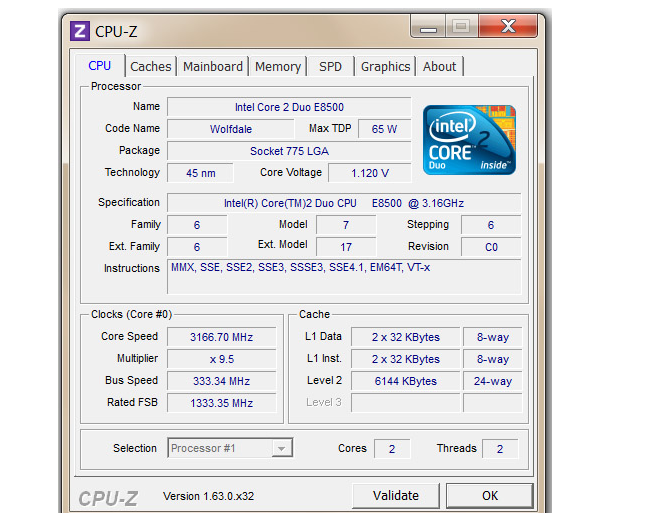665x513 pixels.
Task: Go to the Graphics tab
Action: pyautogui.click(x=386, y=67)
